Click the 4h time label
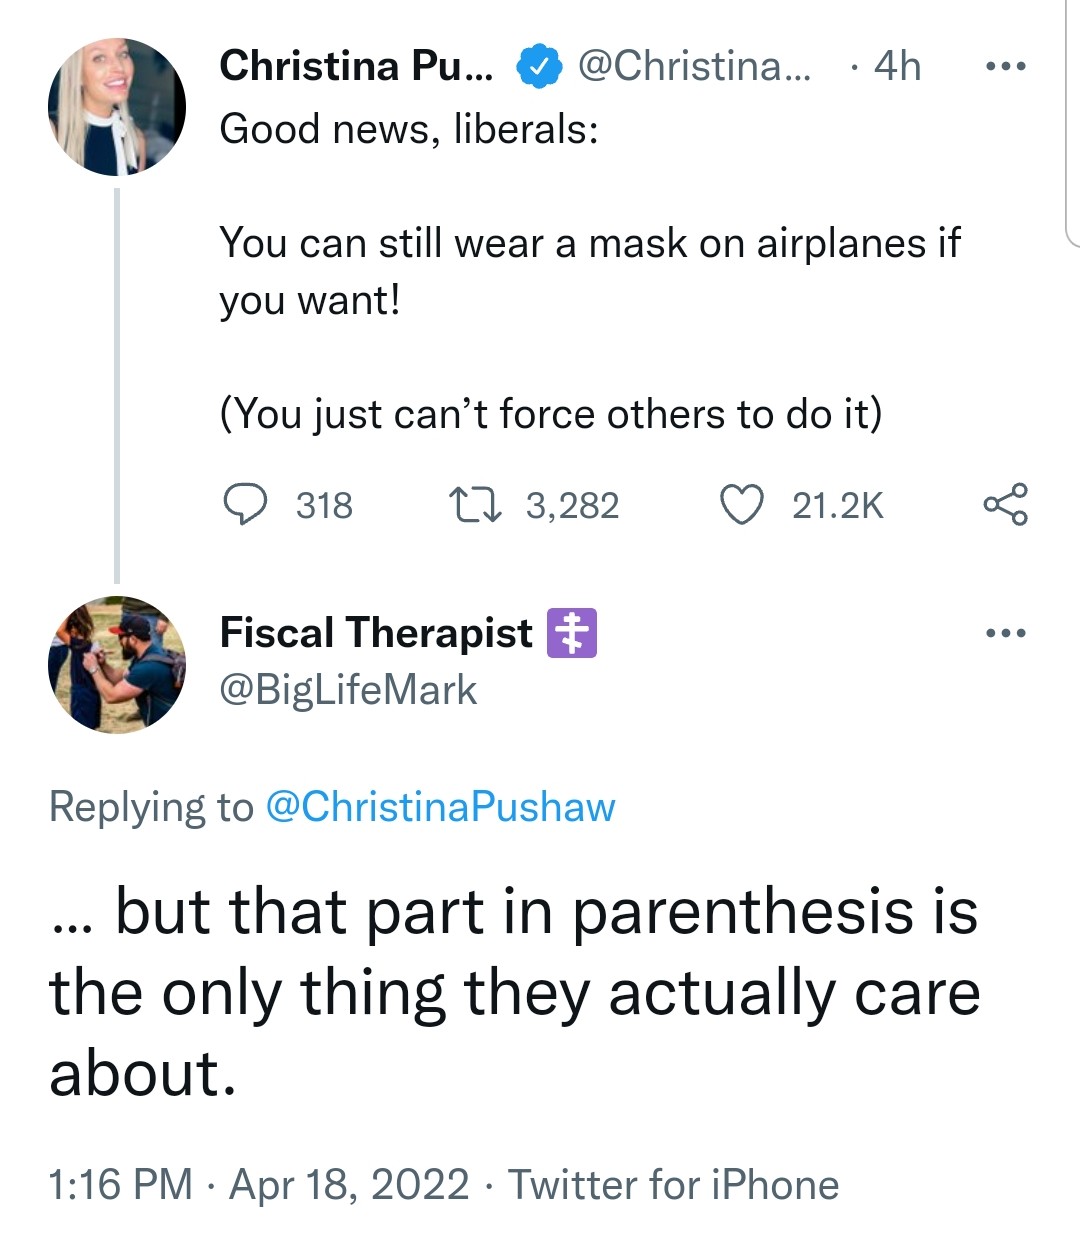 [897, 66]
